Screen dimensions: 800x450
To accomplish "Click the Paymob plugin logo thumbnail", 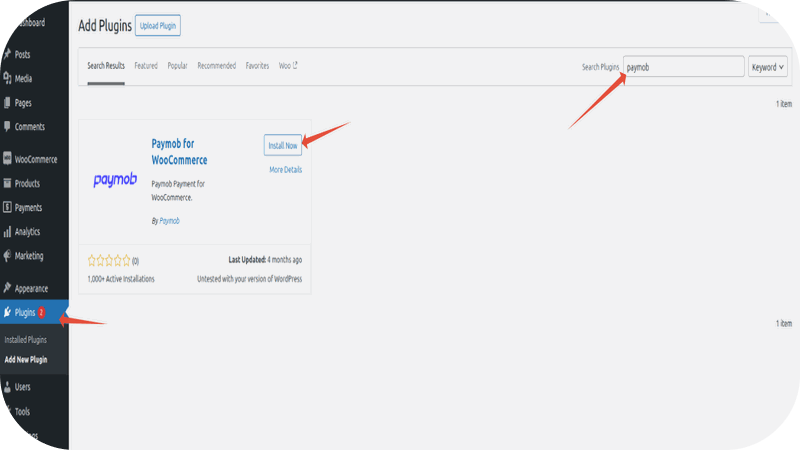I will click(x=115, y=180).
